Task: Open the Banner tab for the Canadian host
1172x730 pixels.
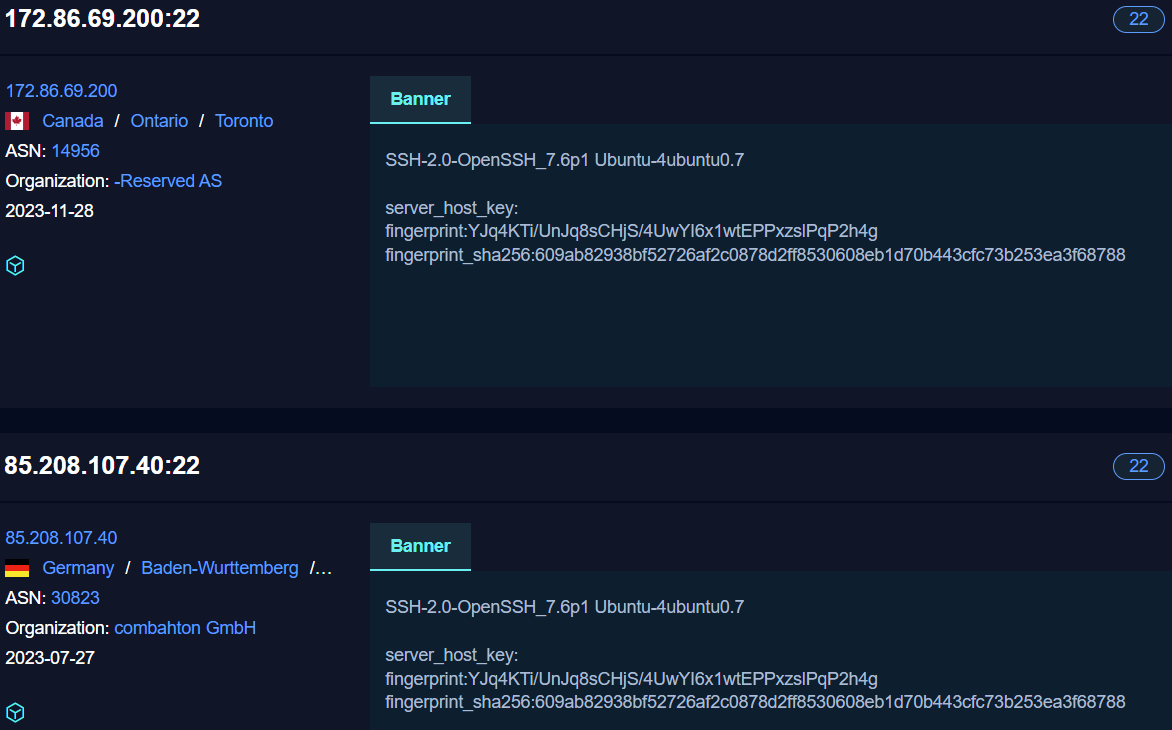Action: pos(420,98)
